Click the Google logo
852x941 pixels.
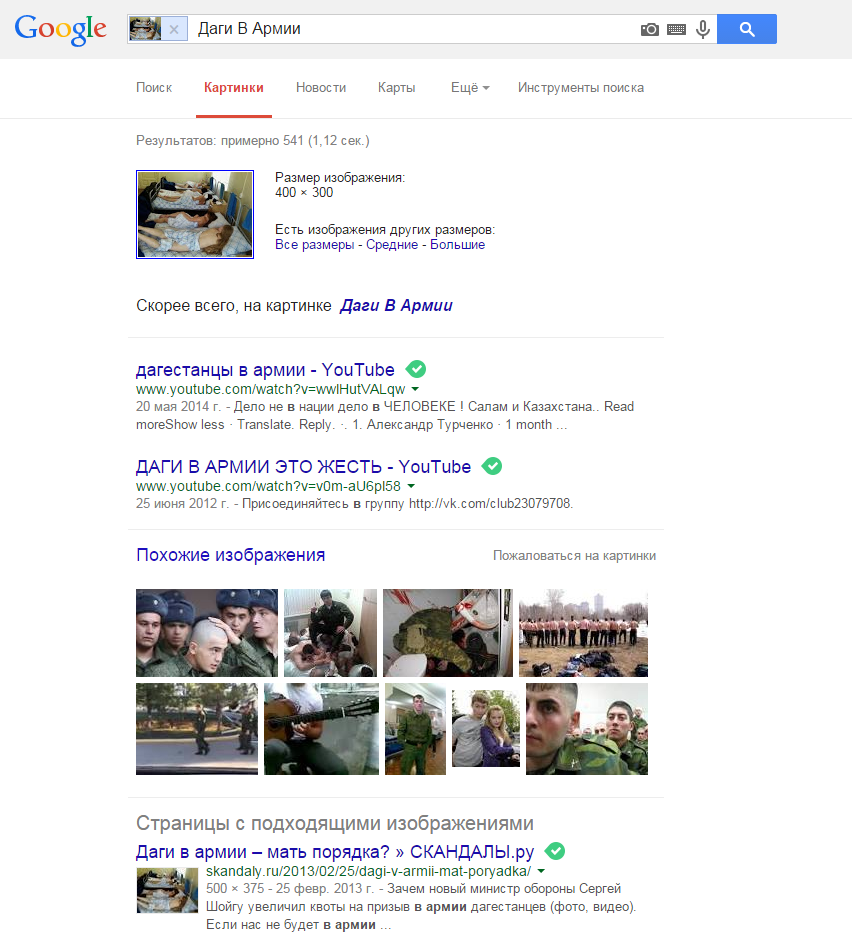tap(61, 29)
